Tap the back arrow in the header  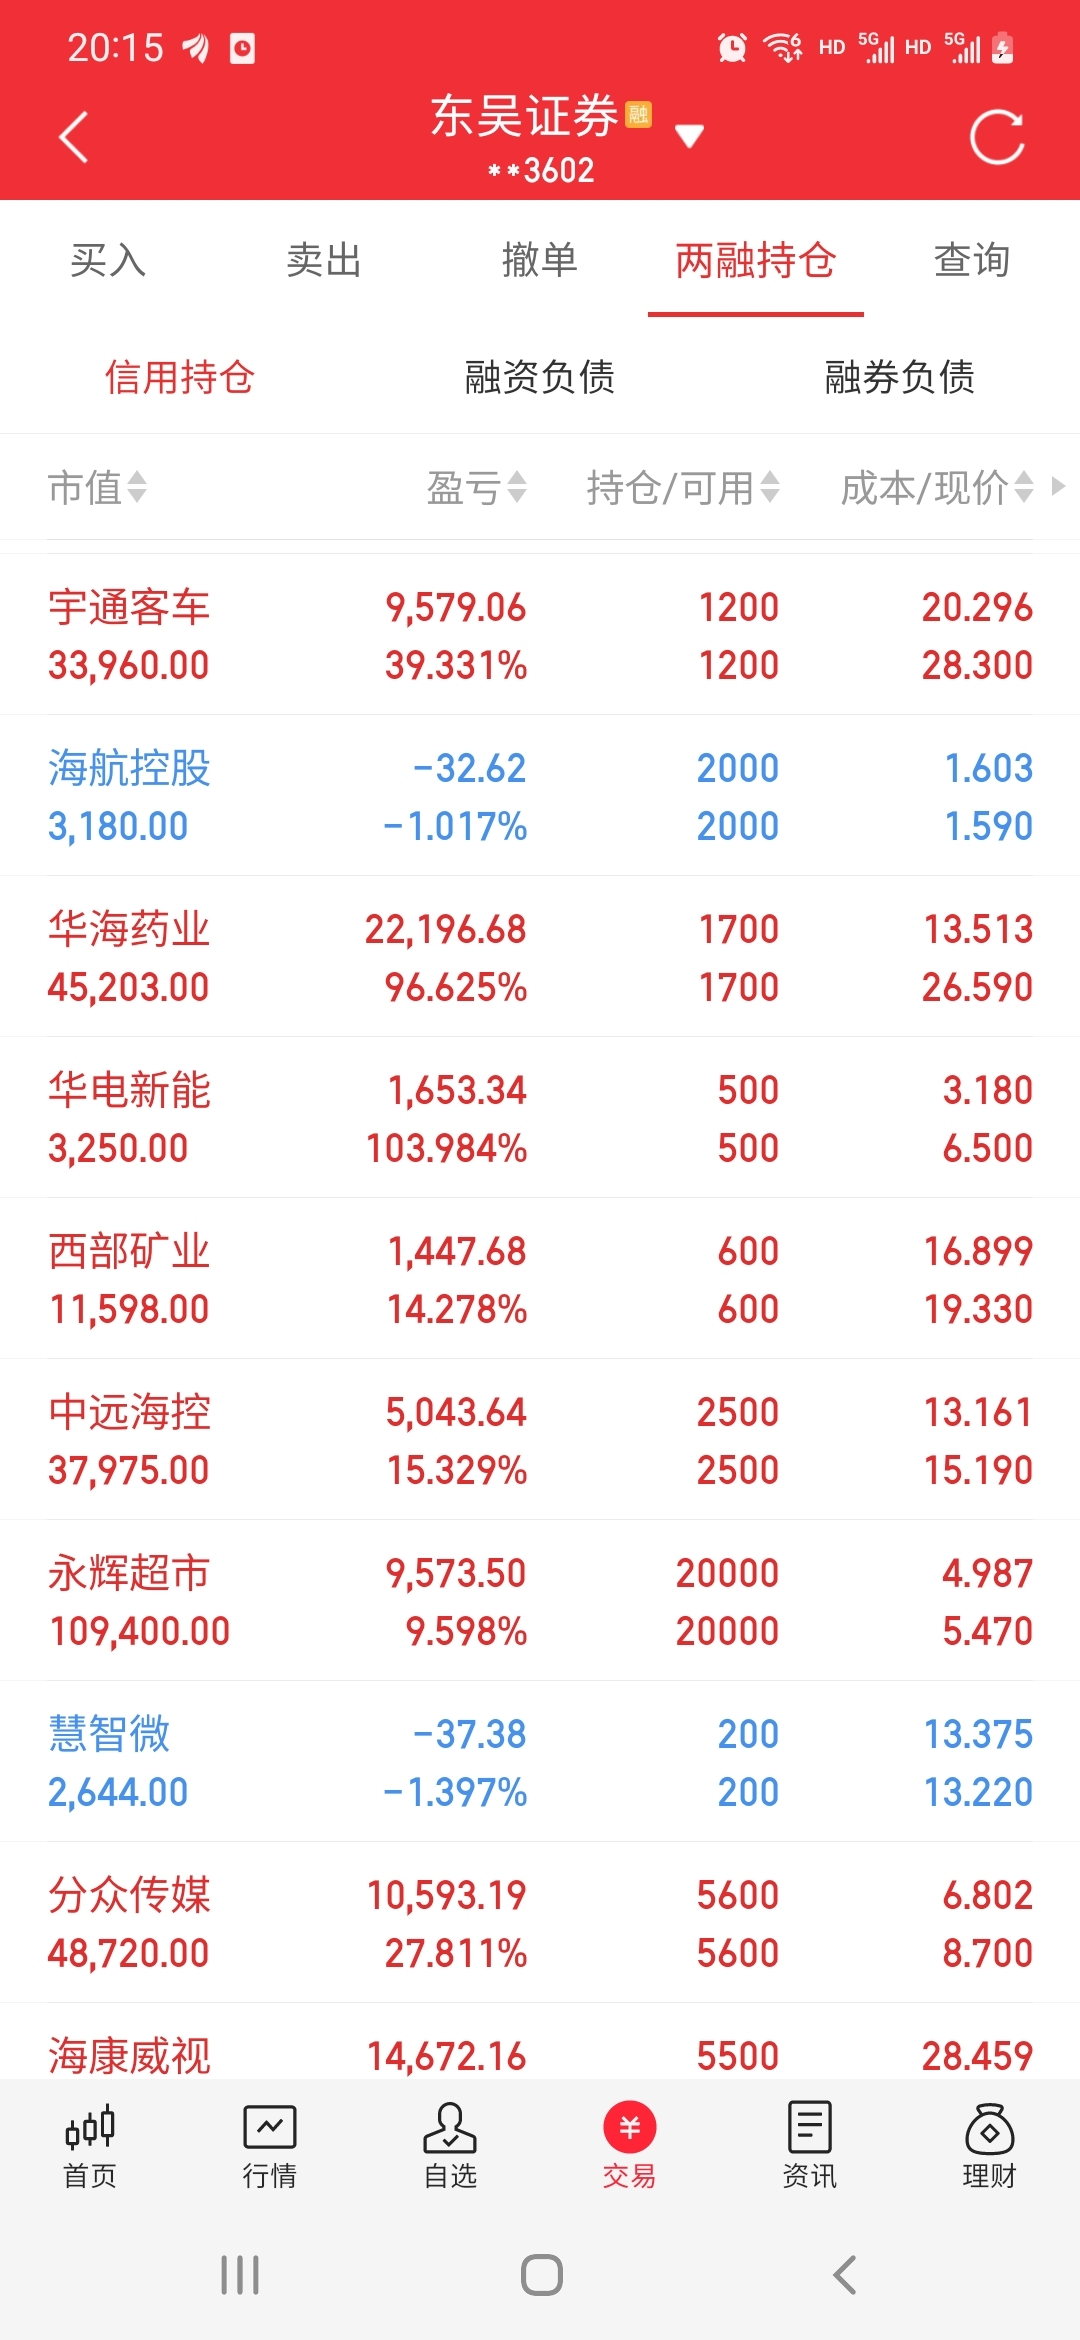pos(74,136)
